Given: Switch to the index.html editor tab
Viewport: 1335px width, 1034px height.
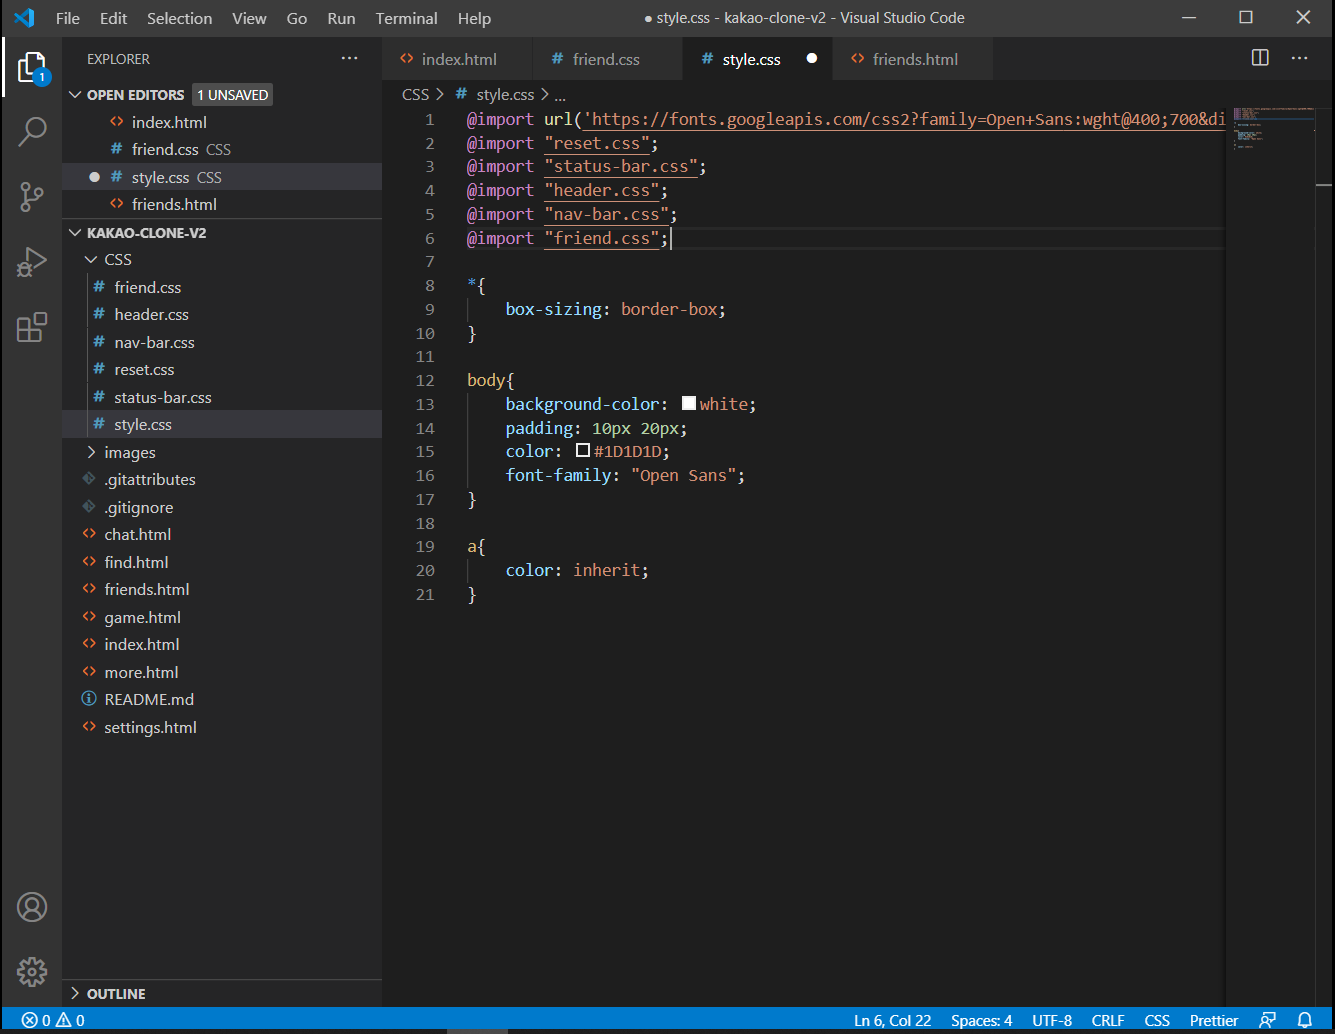Looking at the screenshot, I should point(457,59).
